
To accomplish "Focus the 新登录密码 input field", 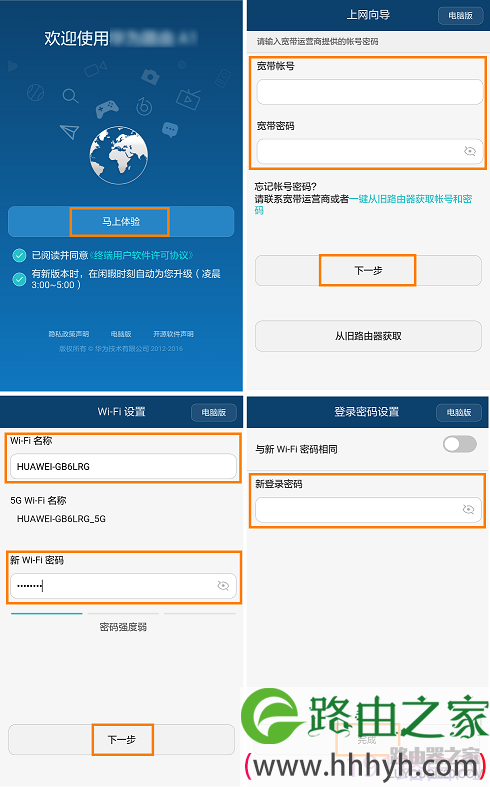I will 369,510.
